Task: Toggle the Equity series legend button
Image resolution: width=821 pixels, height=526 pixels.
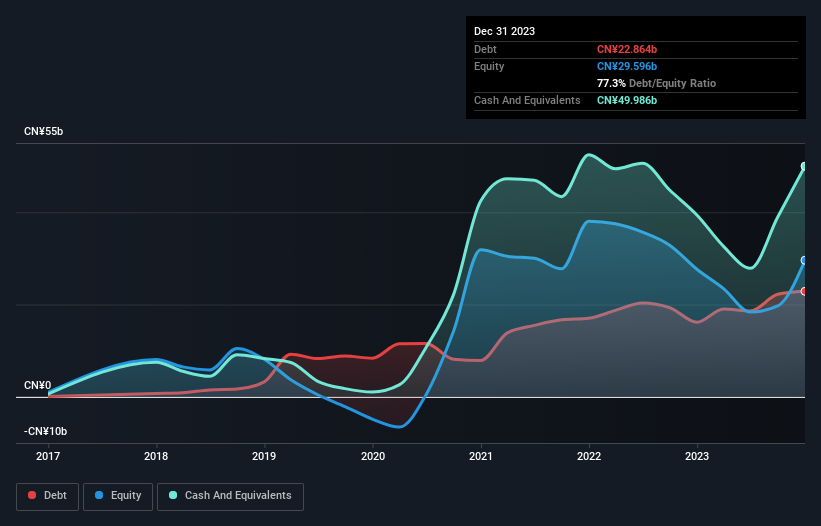Action: point(118,496)
